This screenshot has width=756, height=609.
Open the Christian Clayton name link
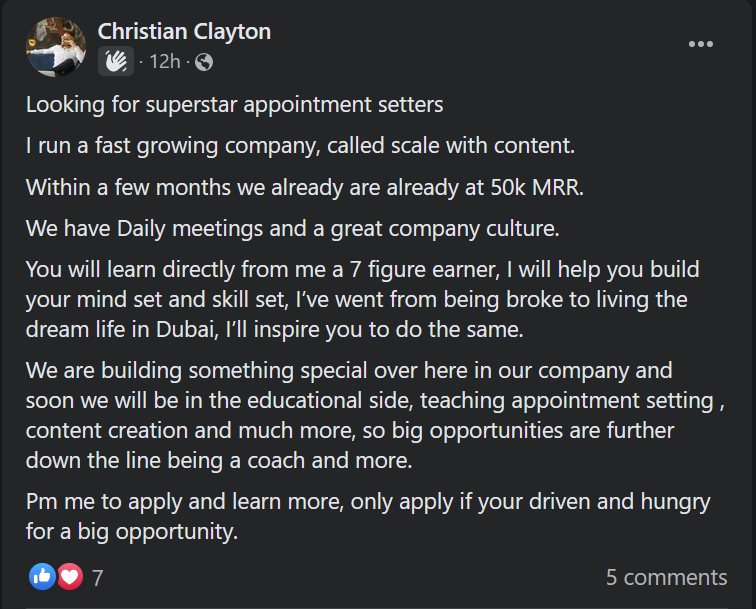click(184, 32)
